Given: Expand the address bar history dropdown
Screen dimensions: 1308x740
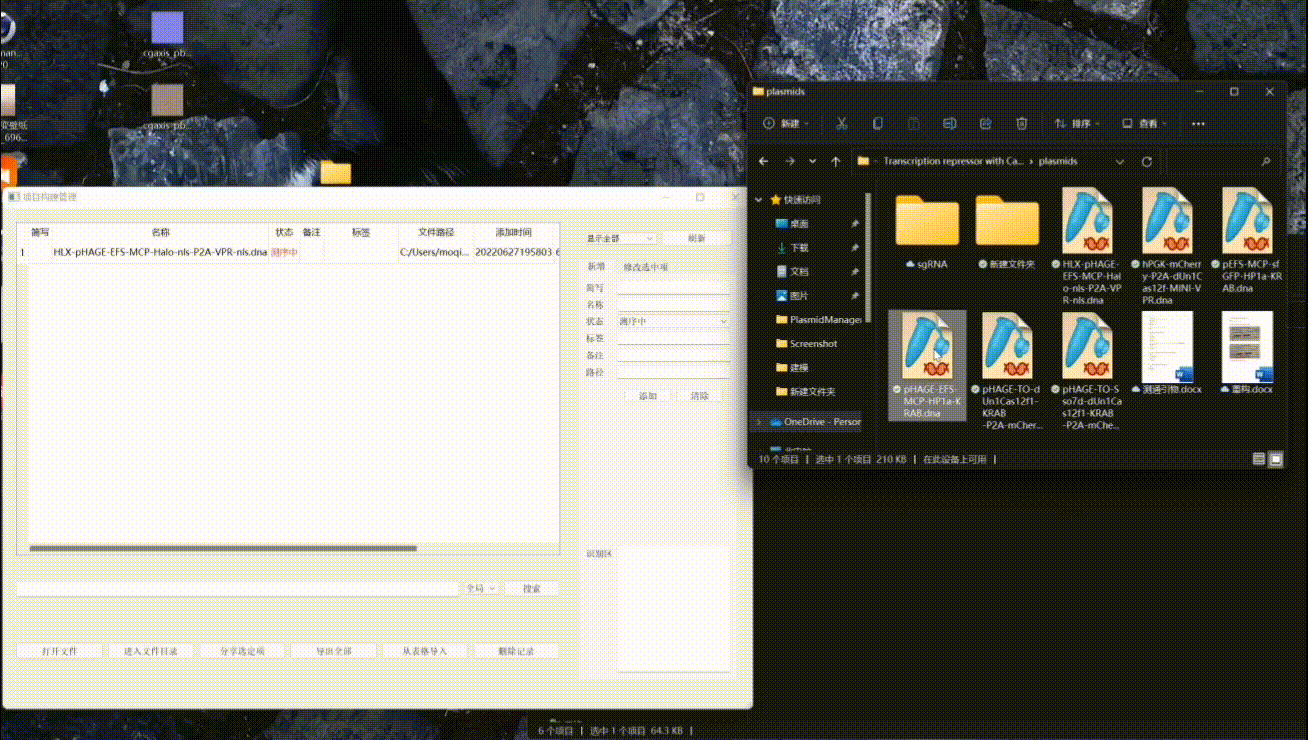Looking at the screenshot, I should (1119, 161).
